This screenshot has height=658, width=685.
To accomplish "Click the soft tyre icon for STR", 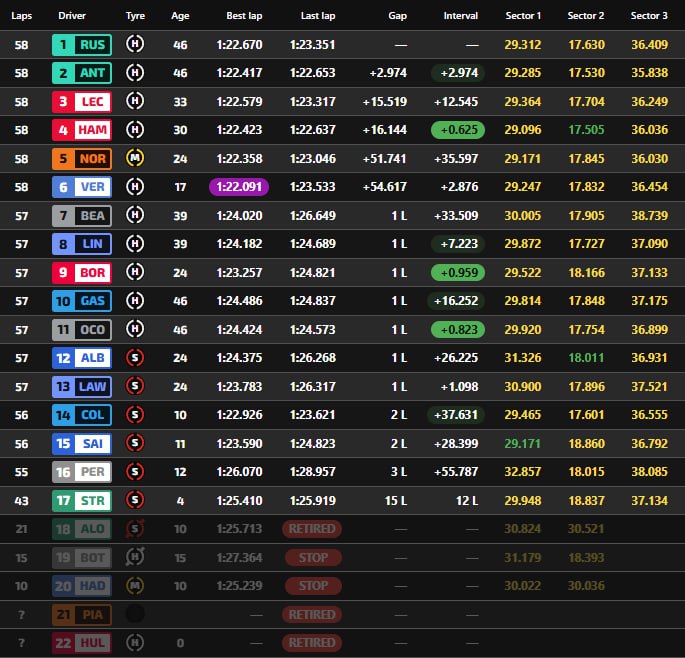I will tap(136, 499).
